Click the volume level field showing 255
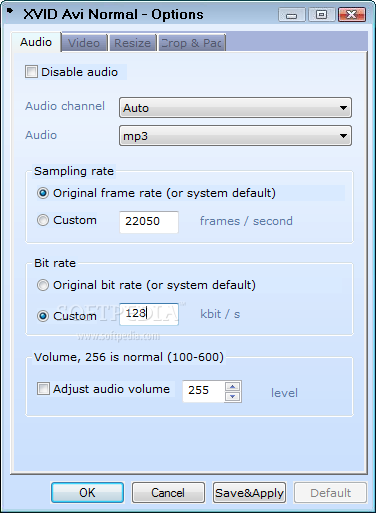The height and width of the screenshot is (513, 376). pos(203,391)
